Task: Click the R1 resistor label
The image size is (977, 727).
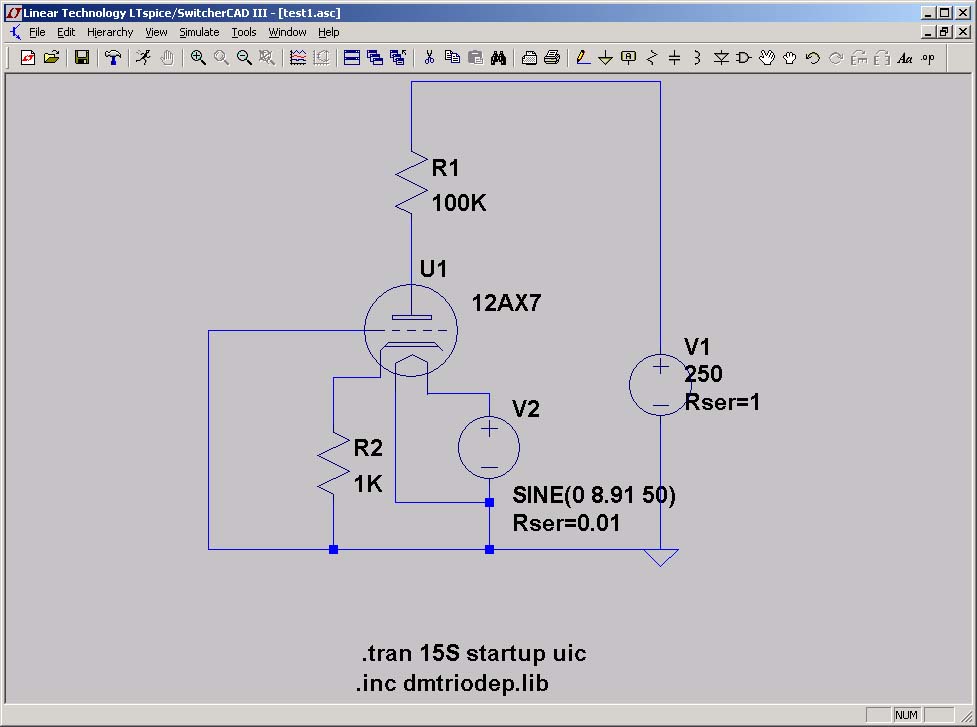Action: pyautogui.click(x=446, y=168)
